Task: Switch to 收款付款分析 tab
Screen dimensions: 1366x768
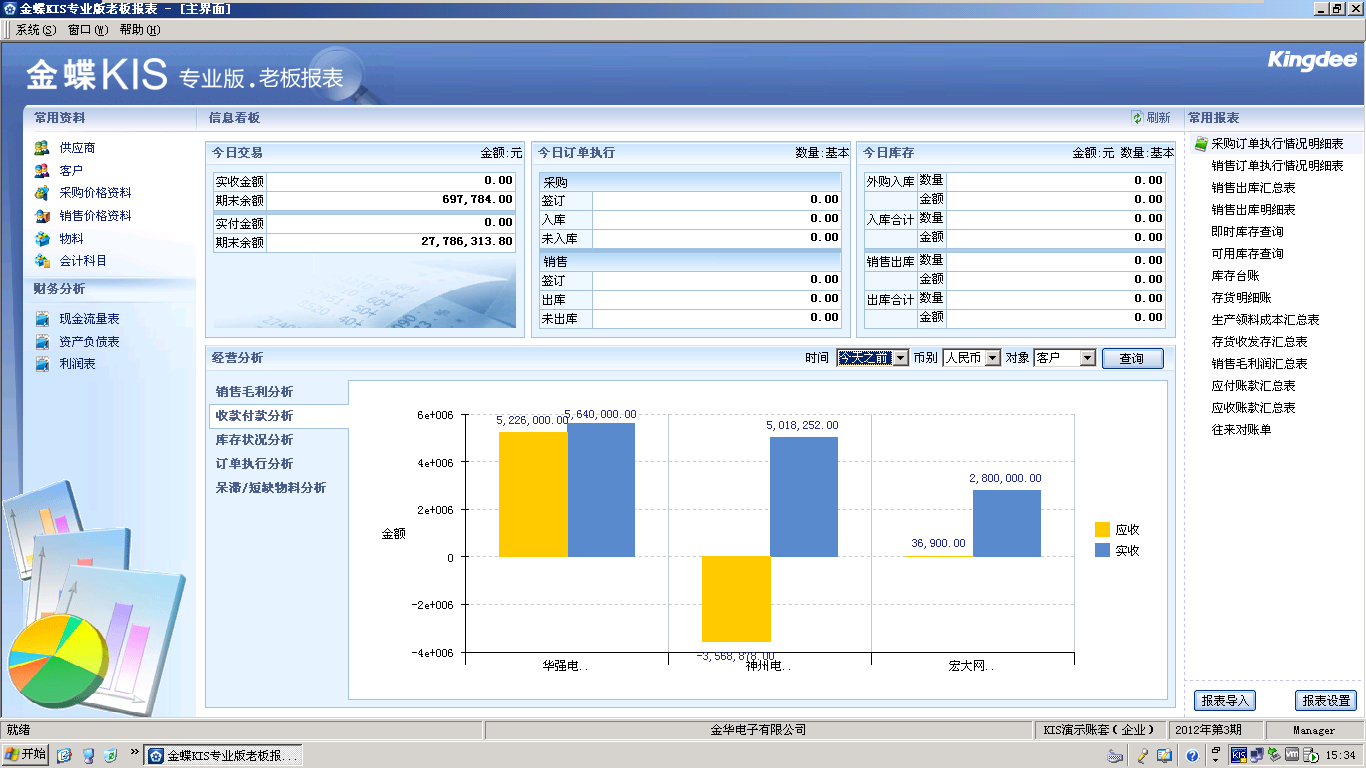Action: click(255, 416)
